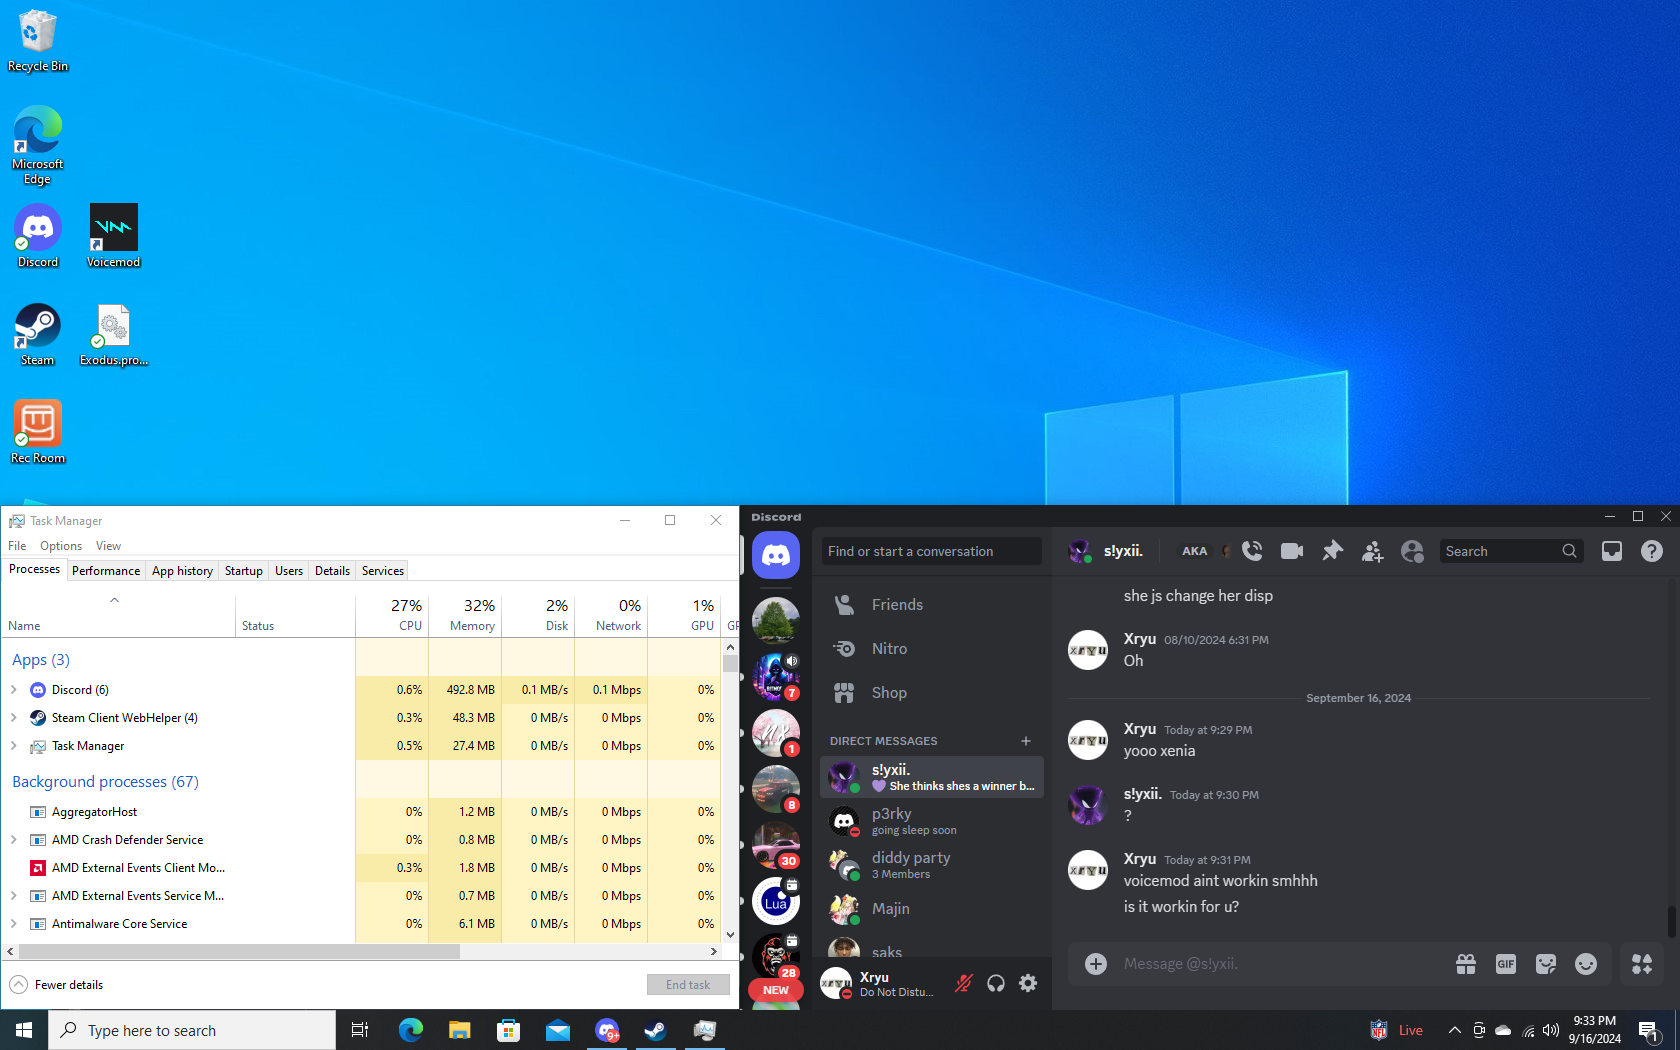Viewport: 1680px width, 1050px height.
Task: Show user profile panel in Discord
Action: (1412, 551)
